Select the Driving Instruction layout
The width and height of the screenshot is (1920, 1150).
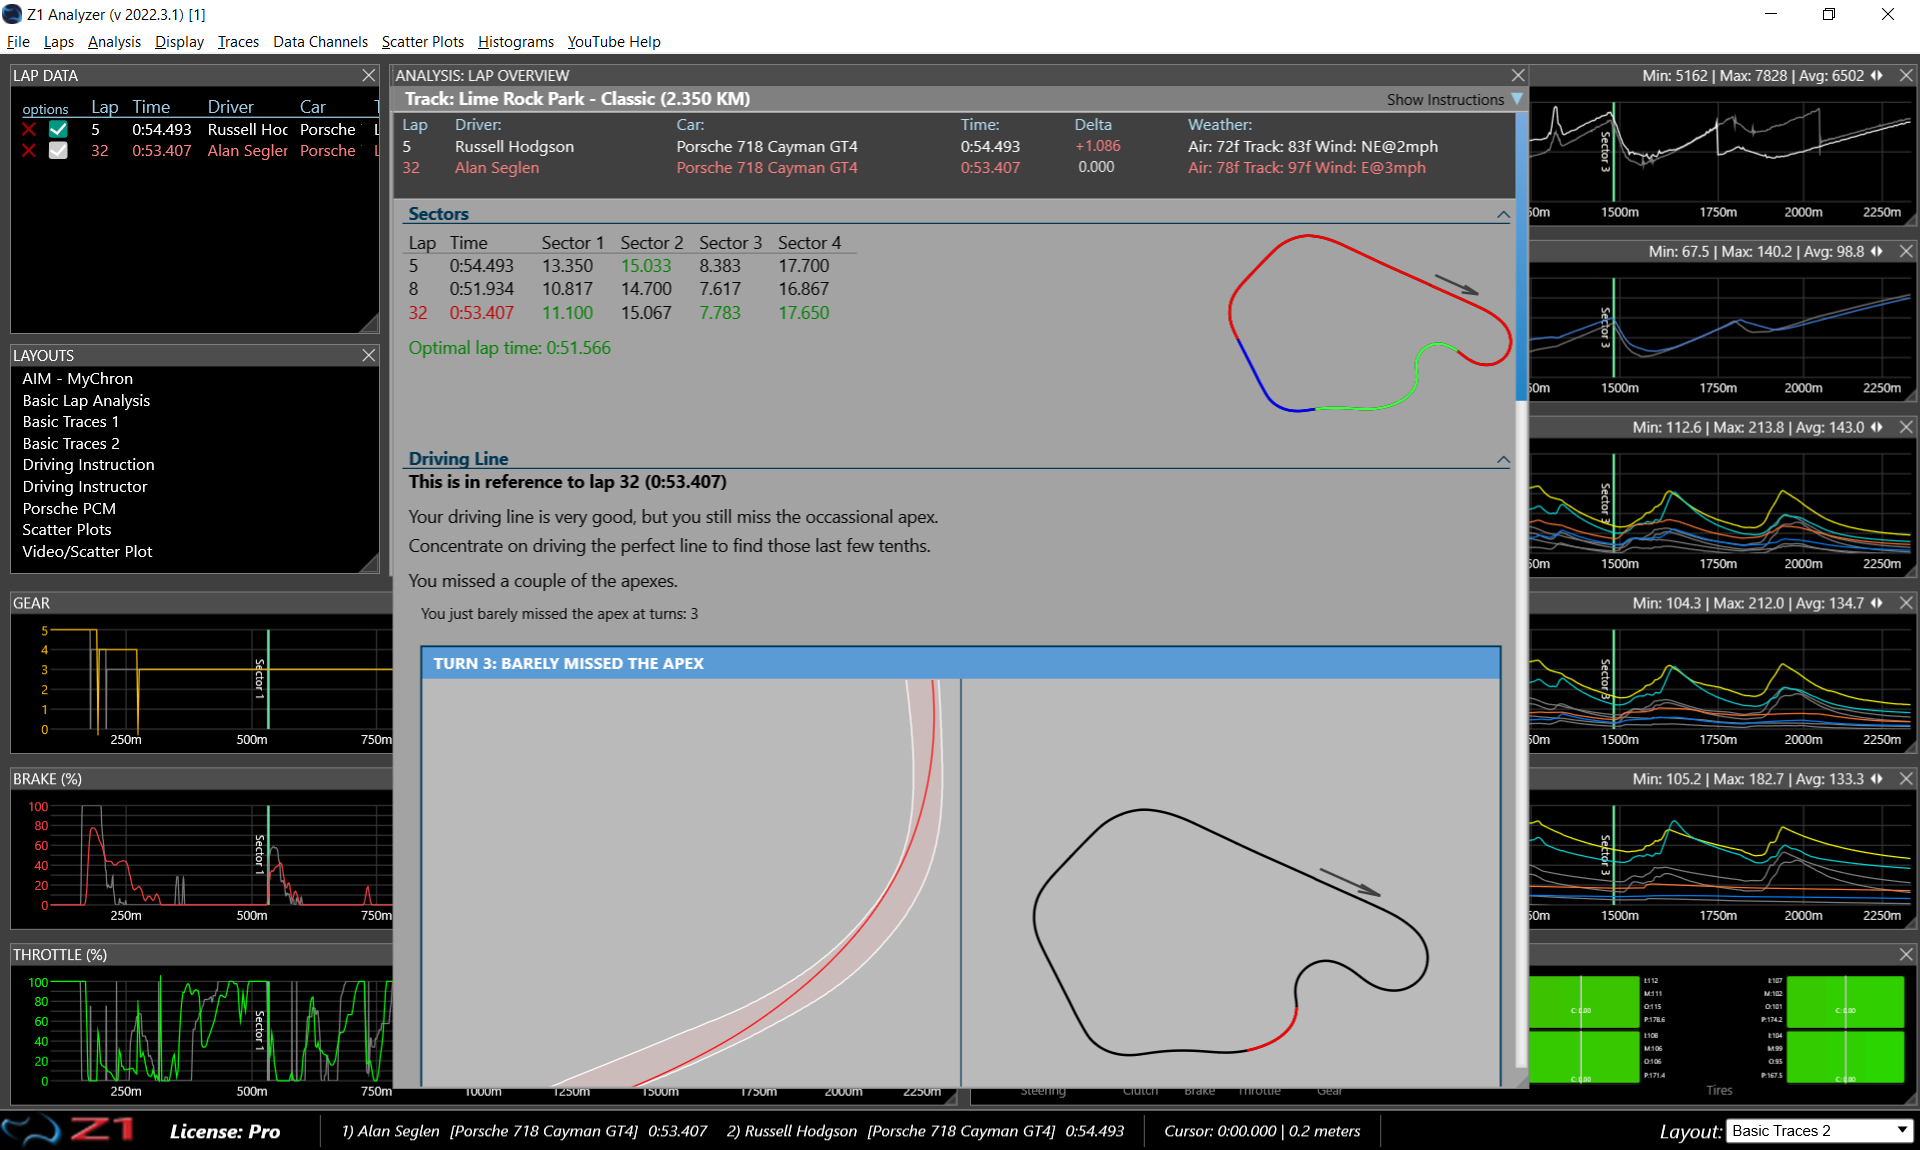88,465
